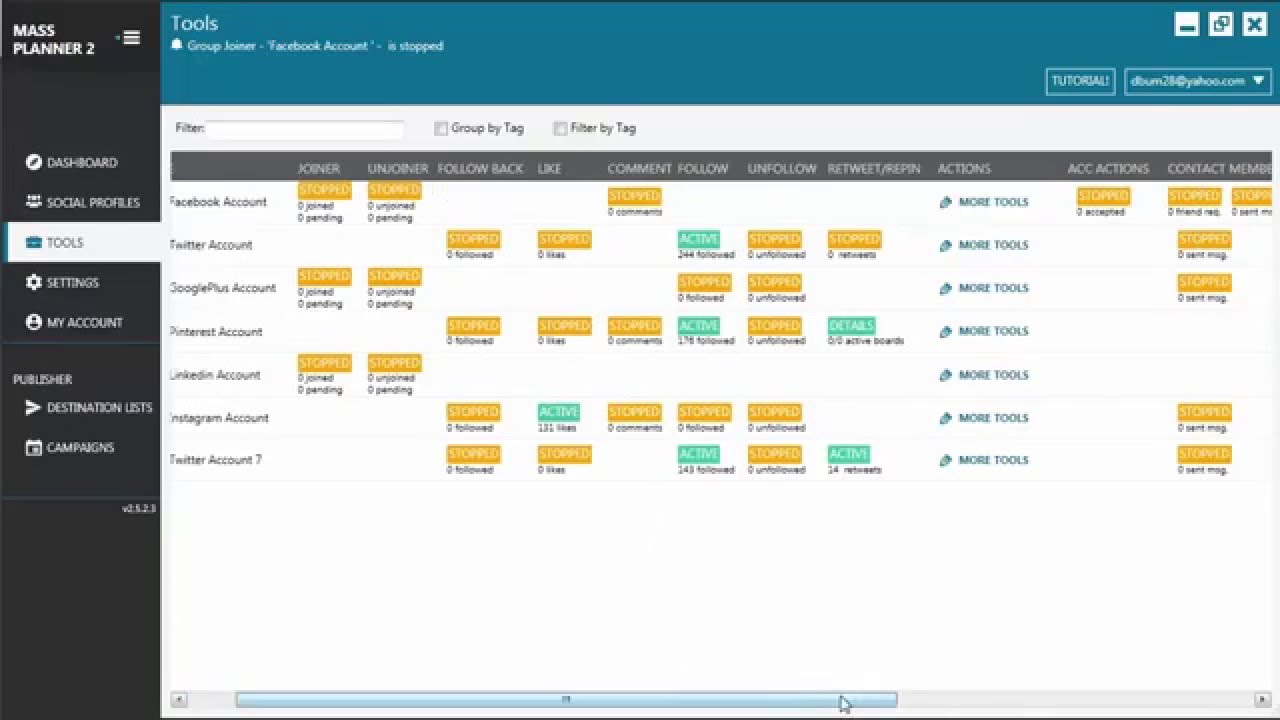Click wrench icon in Linkedin Account row
The width and height of the screenshot is (1280, 720).
[x=946, y=375]
